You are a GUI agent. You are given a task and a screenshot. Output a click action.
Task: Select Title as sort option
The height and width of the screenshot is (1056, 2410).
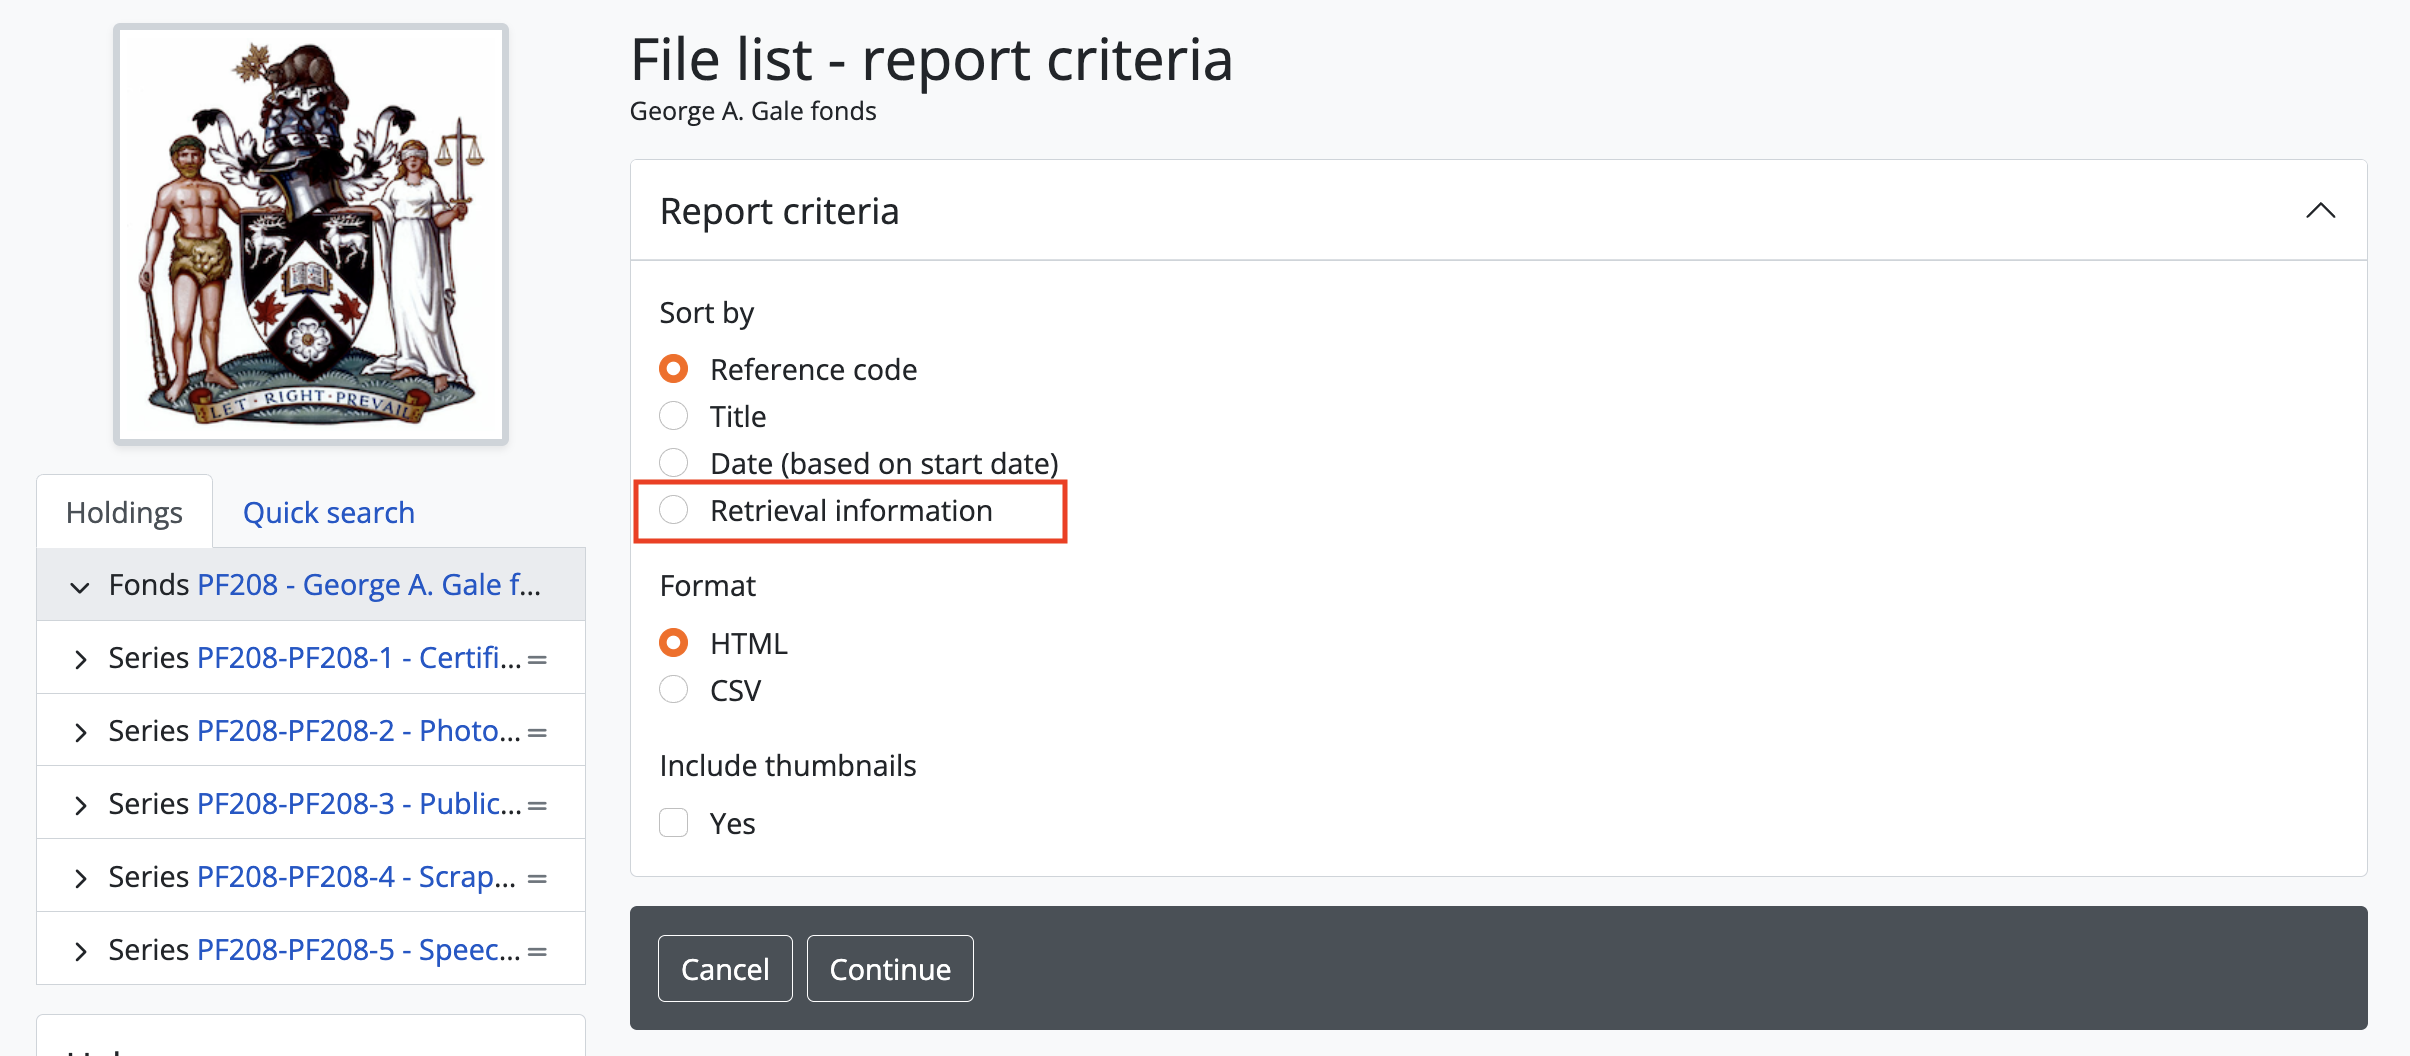(674, 416)
